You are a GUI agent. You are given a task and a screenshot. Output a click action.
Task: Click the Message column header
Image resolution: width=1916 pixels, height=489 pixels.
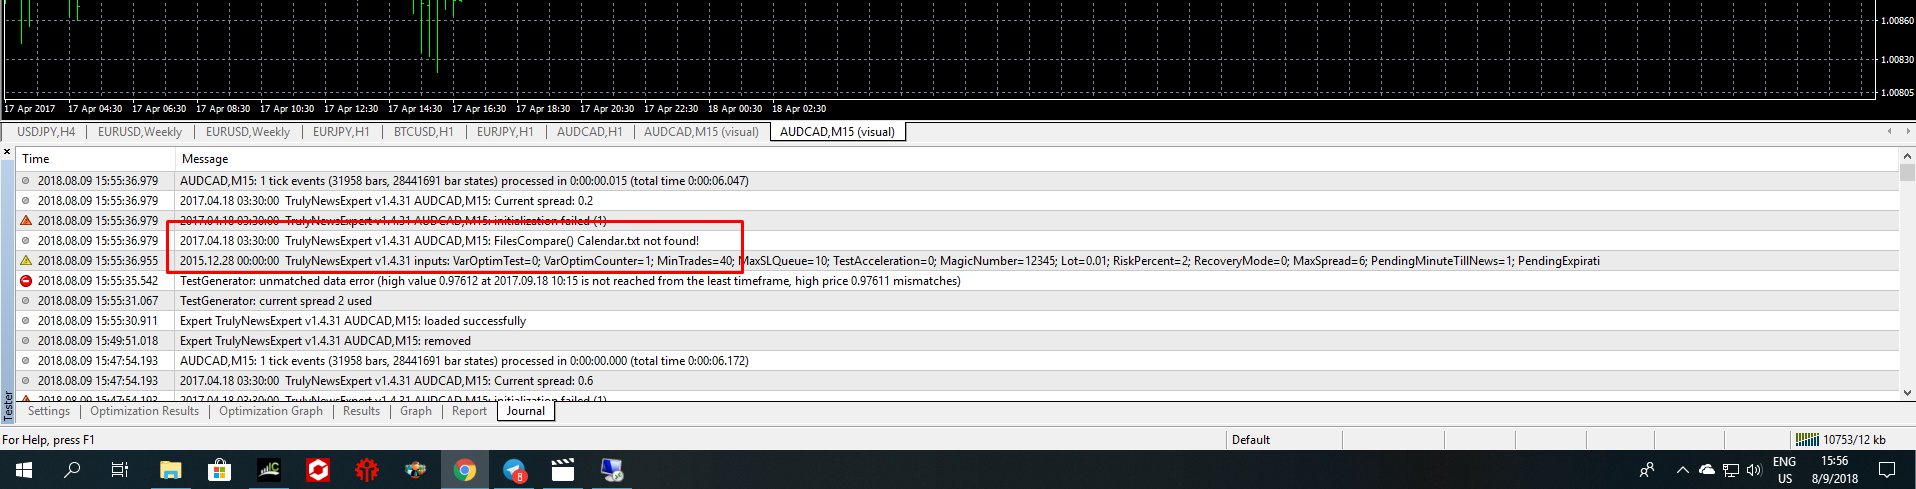pos(1037,159)
